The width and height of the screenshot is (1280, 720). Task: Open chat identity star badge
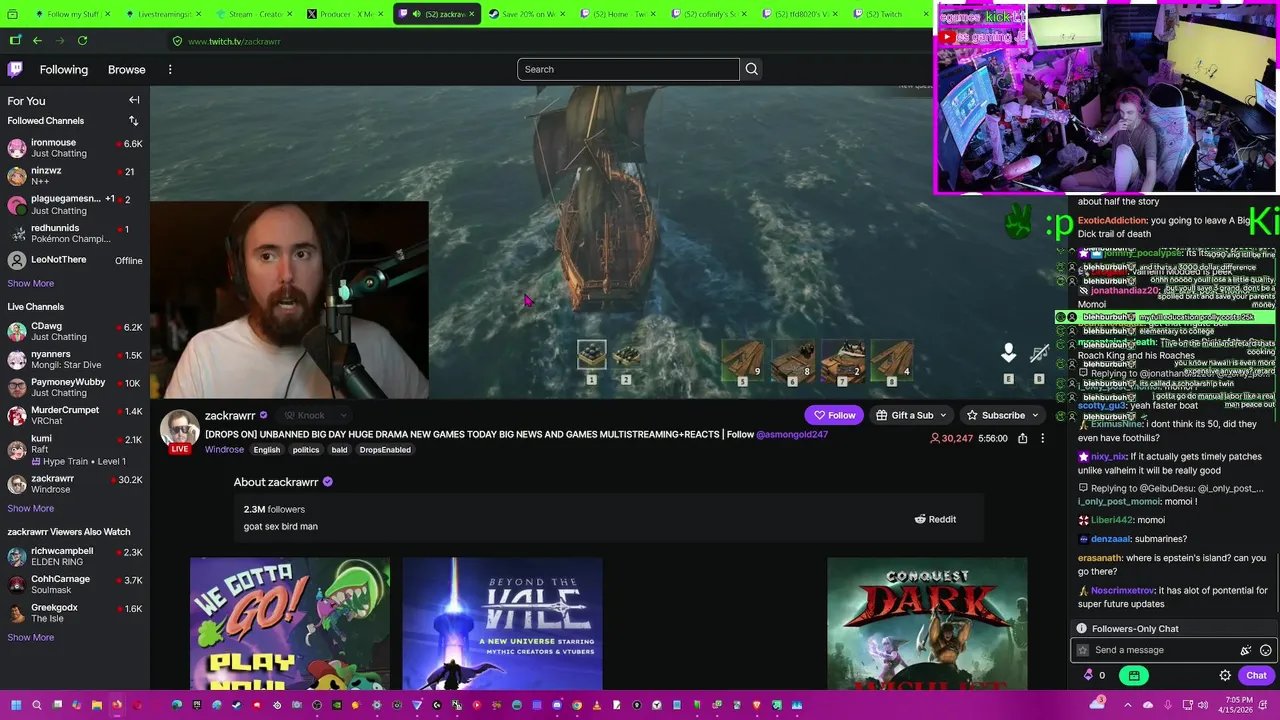point(1082,650)
